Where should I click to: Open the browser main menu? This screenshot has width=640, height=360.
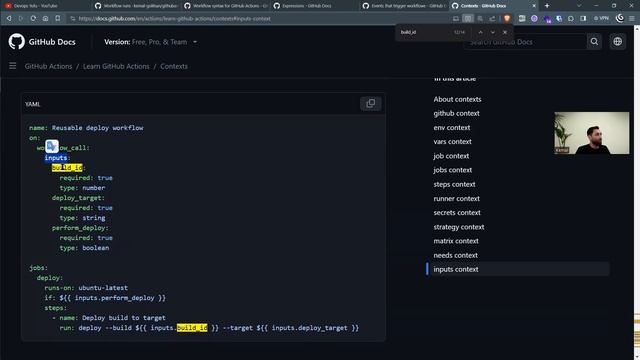point(632,18)
